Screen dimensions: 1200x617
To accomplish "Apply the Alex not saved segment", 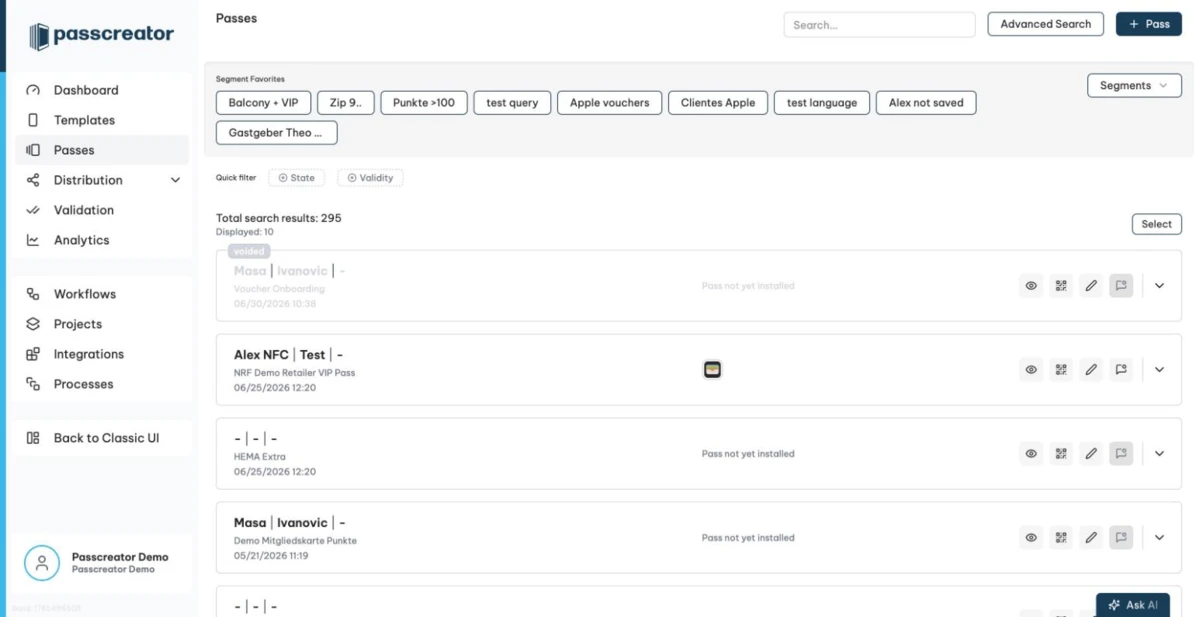I will tap(926, 102).
